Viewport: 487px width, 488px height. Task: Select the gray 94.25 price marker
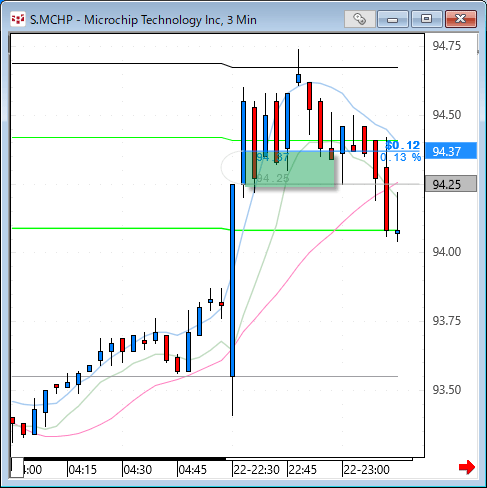pyautogui.click(x=451, y=184)
